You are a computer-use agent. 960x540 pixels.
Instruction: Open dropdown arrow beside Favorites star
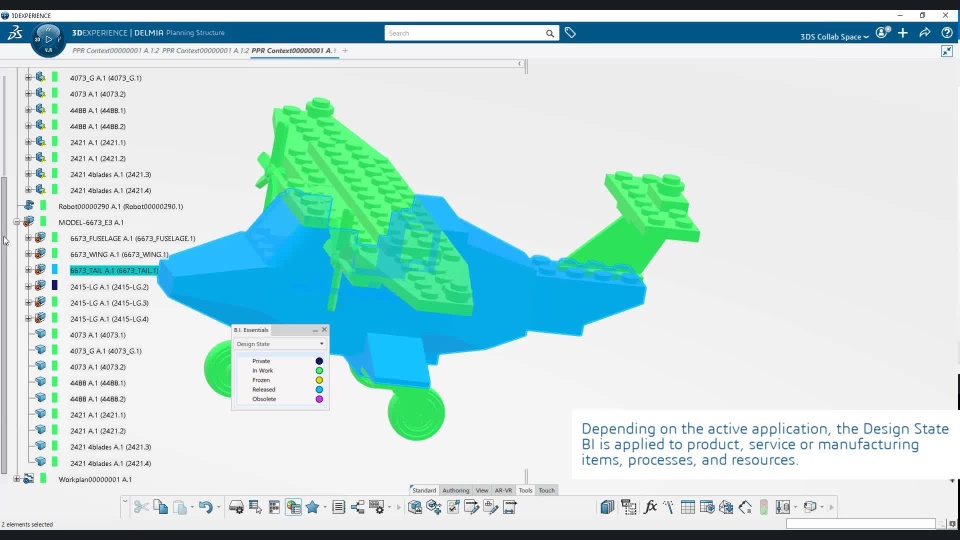point(324,508)
